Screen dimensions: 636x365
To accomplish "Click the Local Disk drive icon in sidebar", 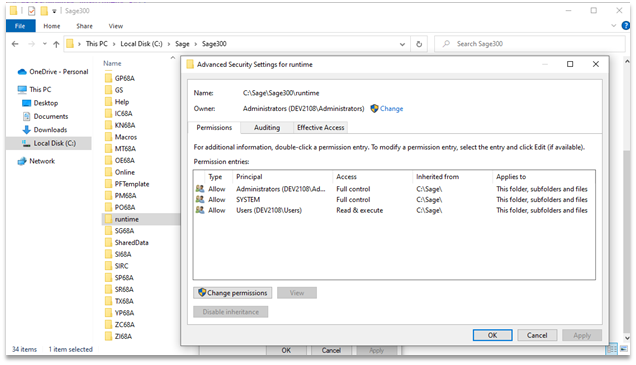I will click(x=26, y=143).
